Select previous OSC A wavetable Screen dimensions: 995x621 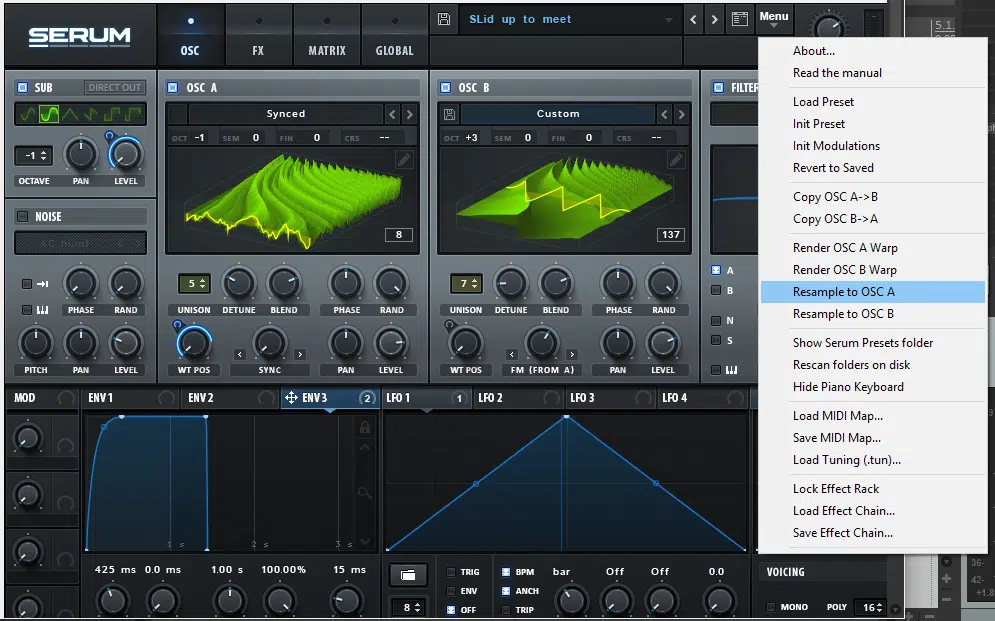click(392, 114)
